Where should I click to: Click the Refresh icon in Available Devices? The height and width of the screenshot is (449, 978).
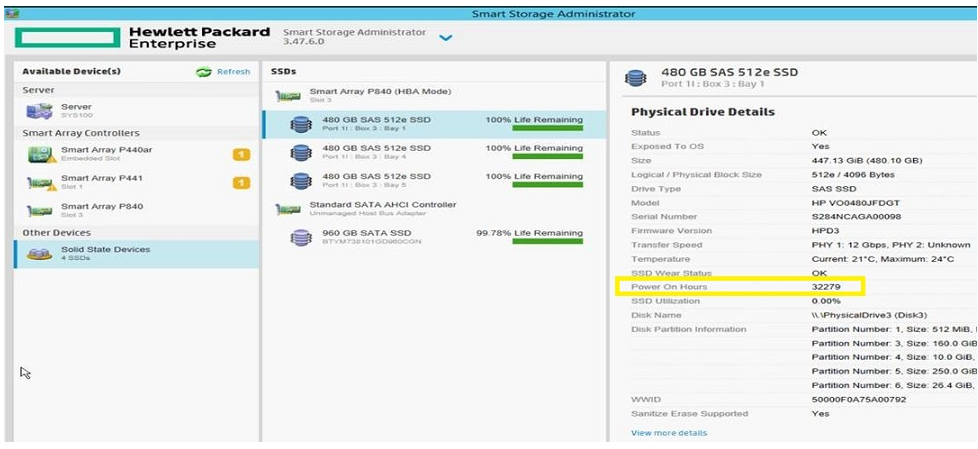click(204, 72)
